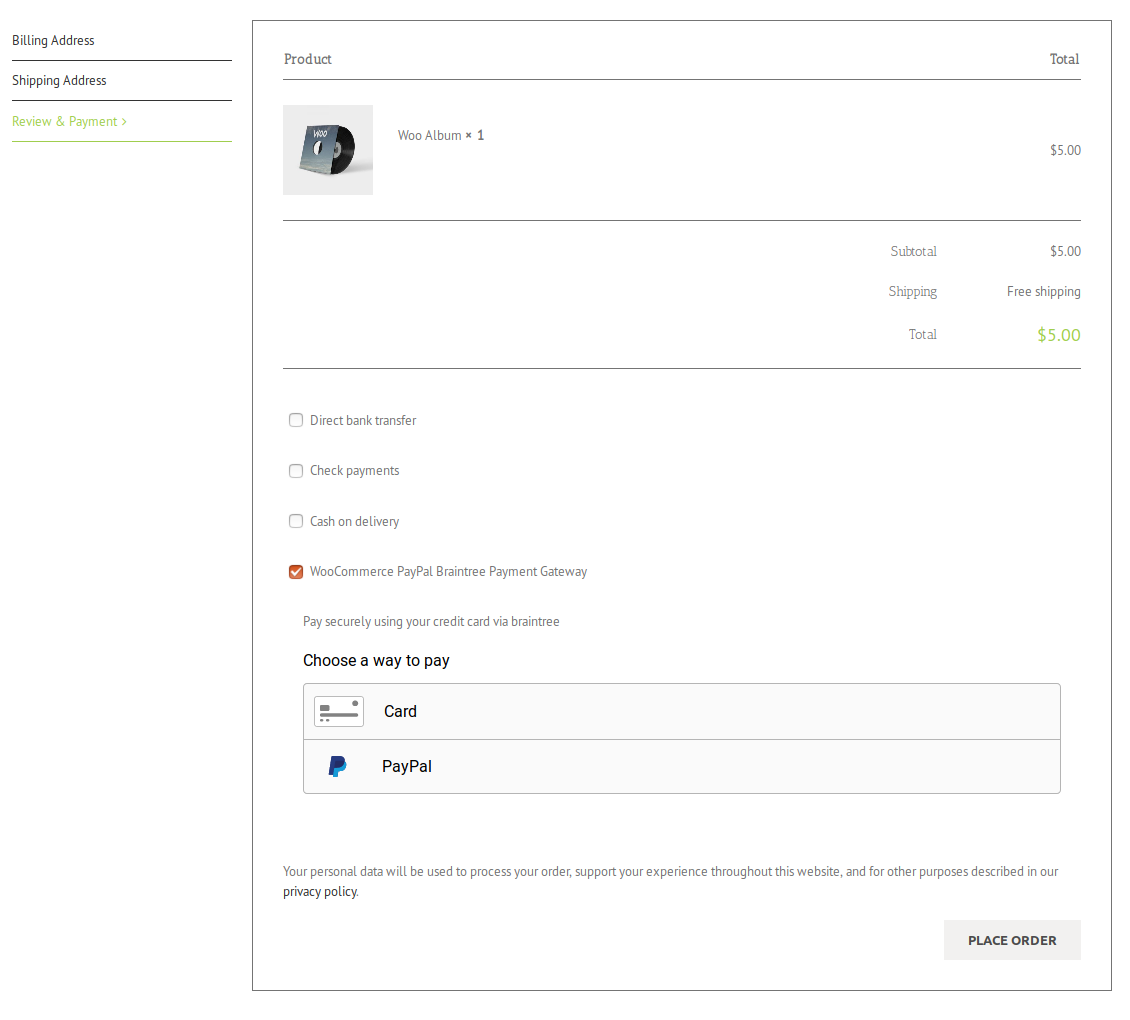1130x1020 pixels.
Task: Open the privacy policy link
Action: click(x=319, y=891)
